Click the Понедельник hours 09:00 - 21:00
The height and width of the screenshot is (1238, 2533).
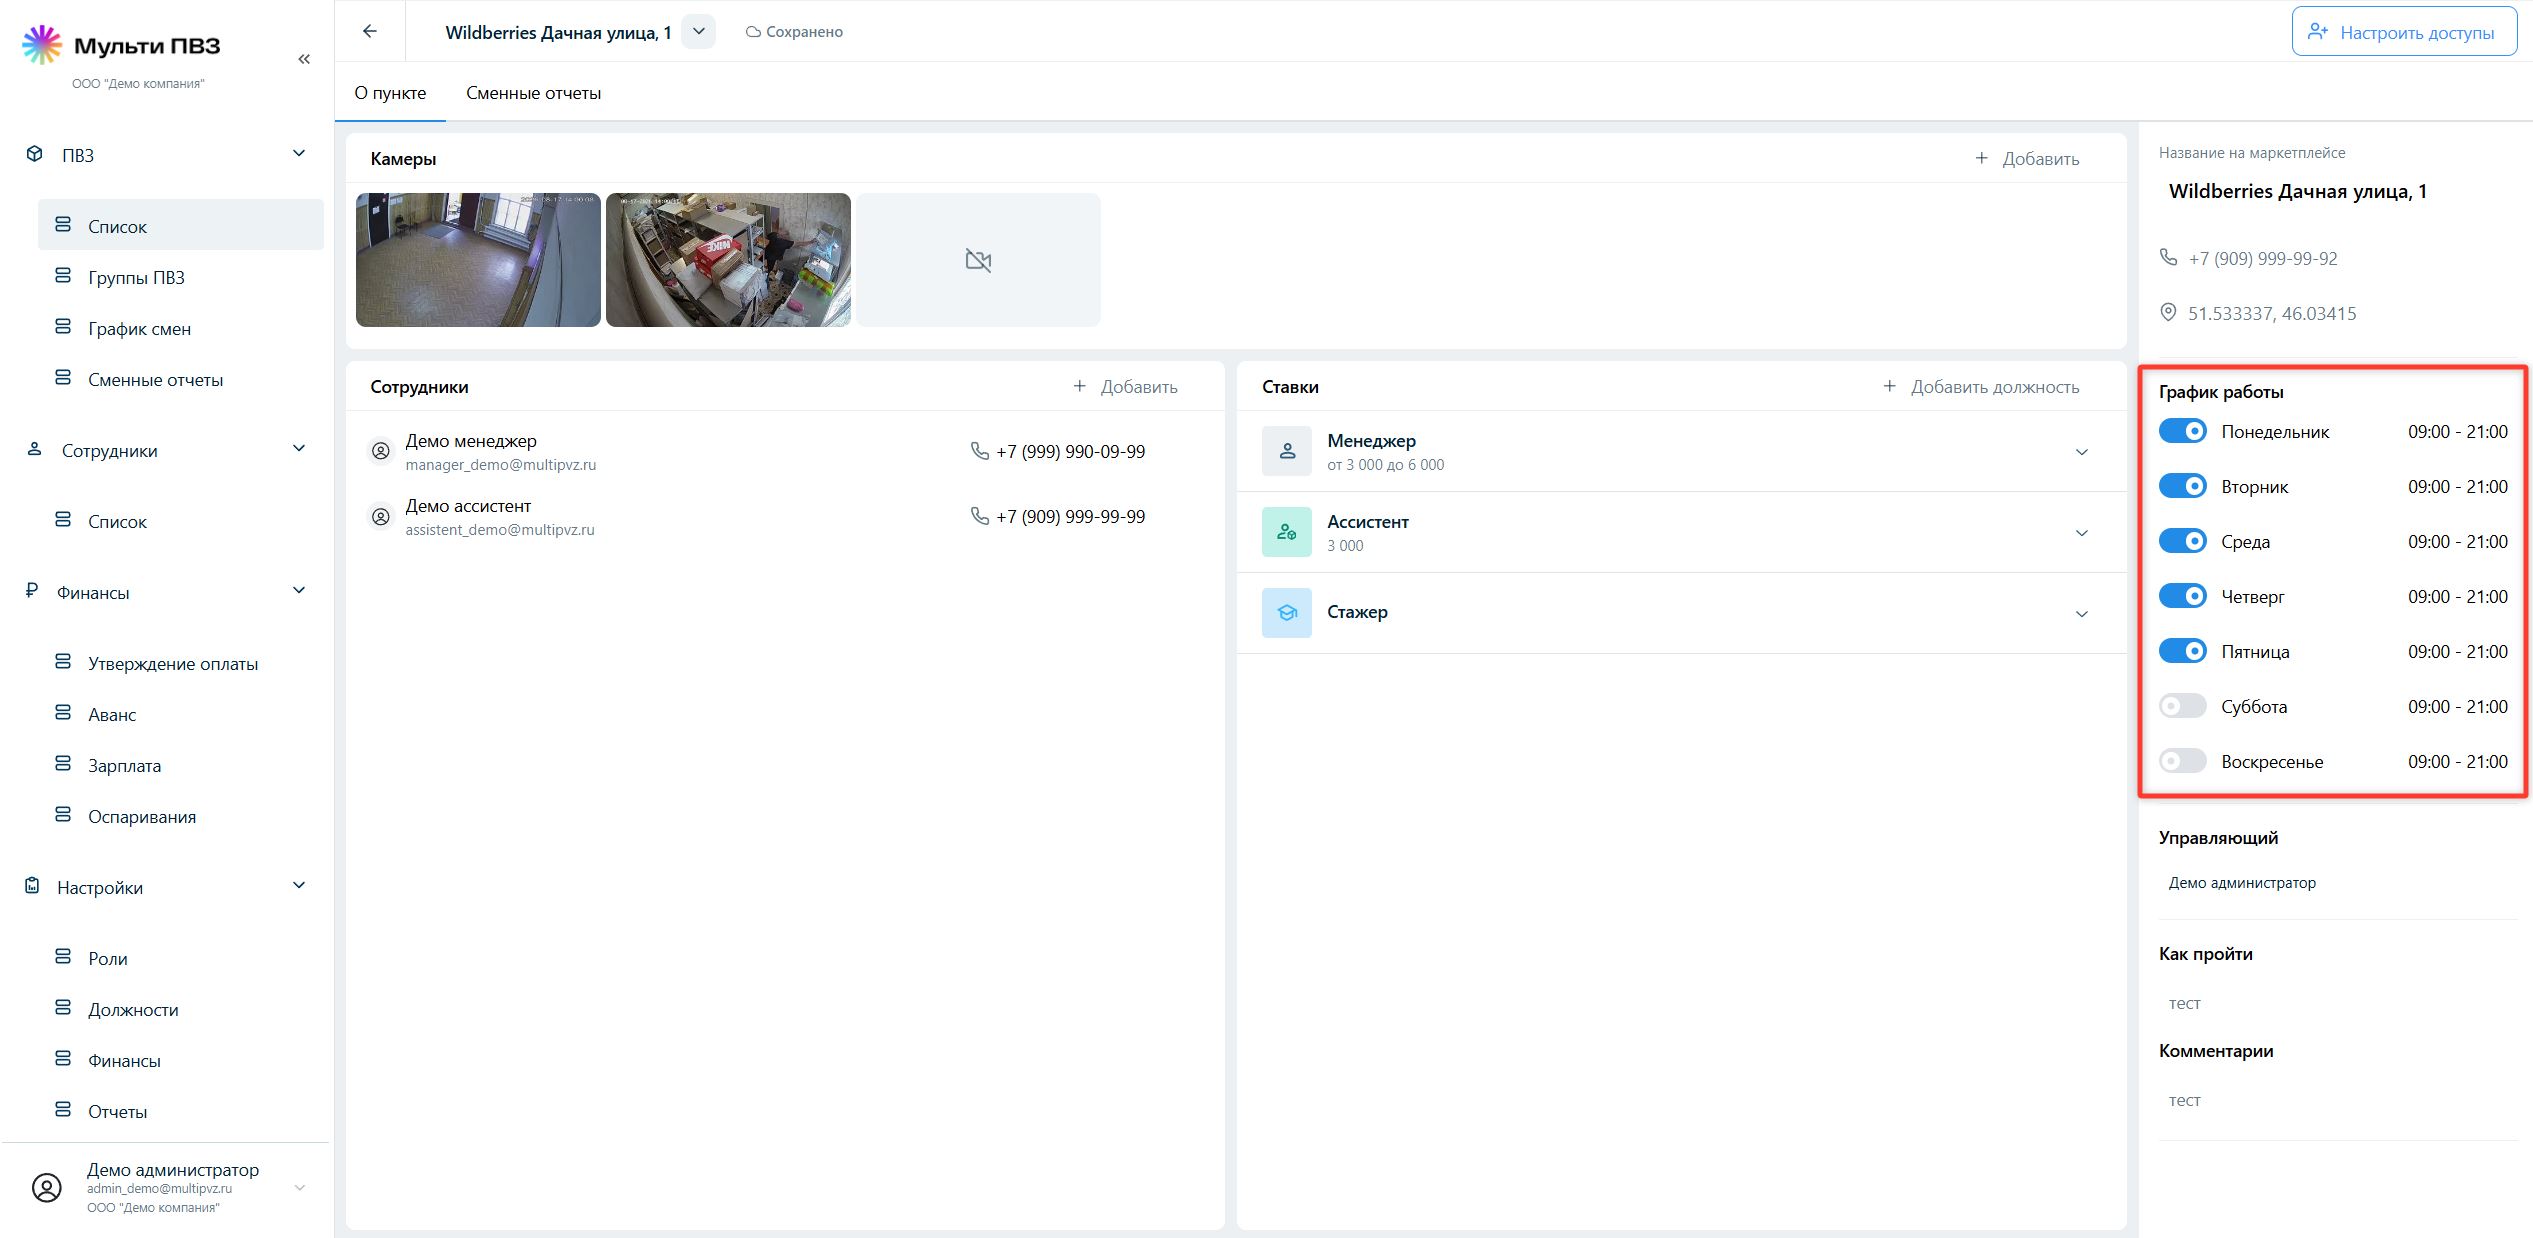[2457, 431]
